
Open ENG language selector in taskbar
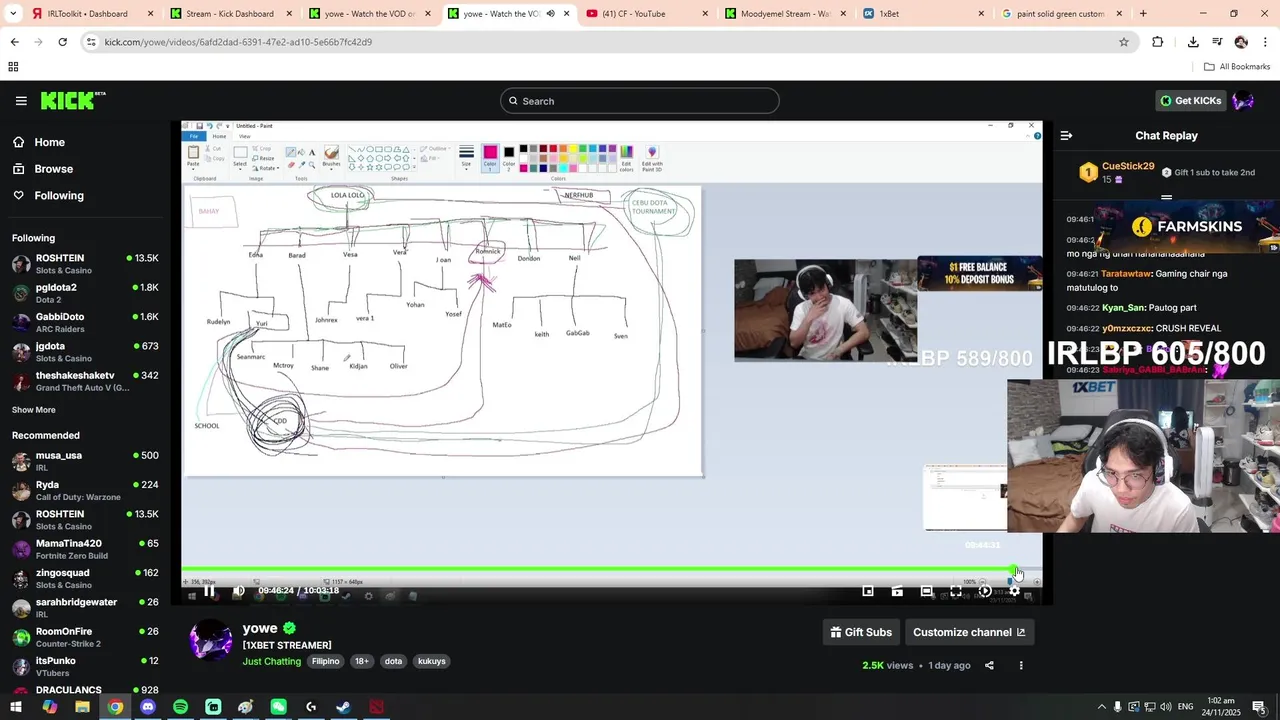(x=1185, y=707)
